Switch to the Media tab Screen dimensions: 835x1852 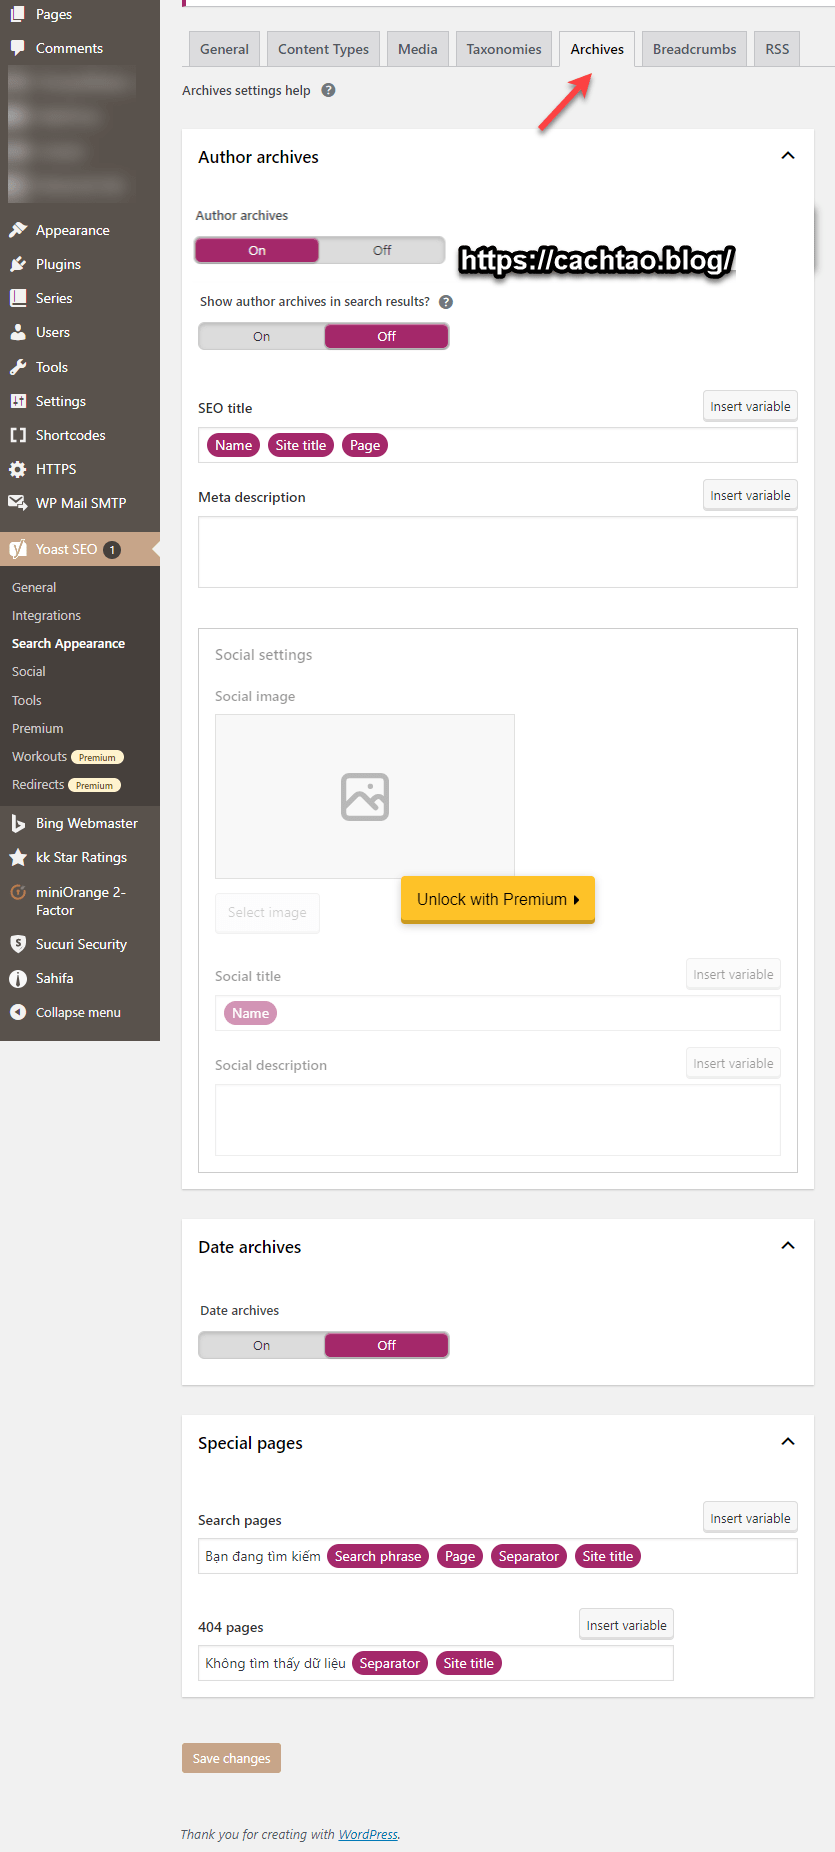pos(418,49)
